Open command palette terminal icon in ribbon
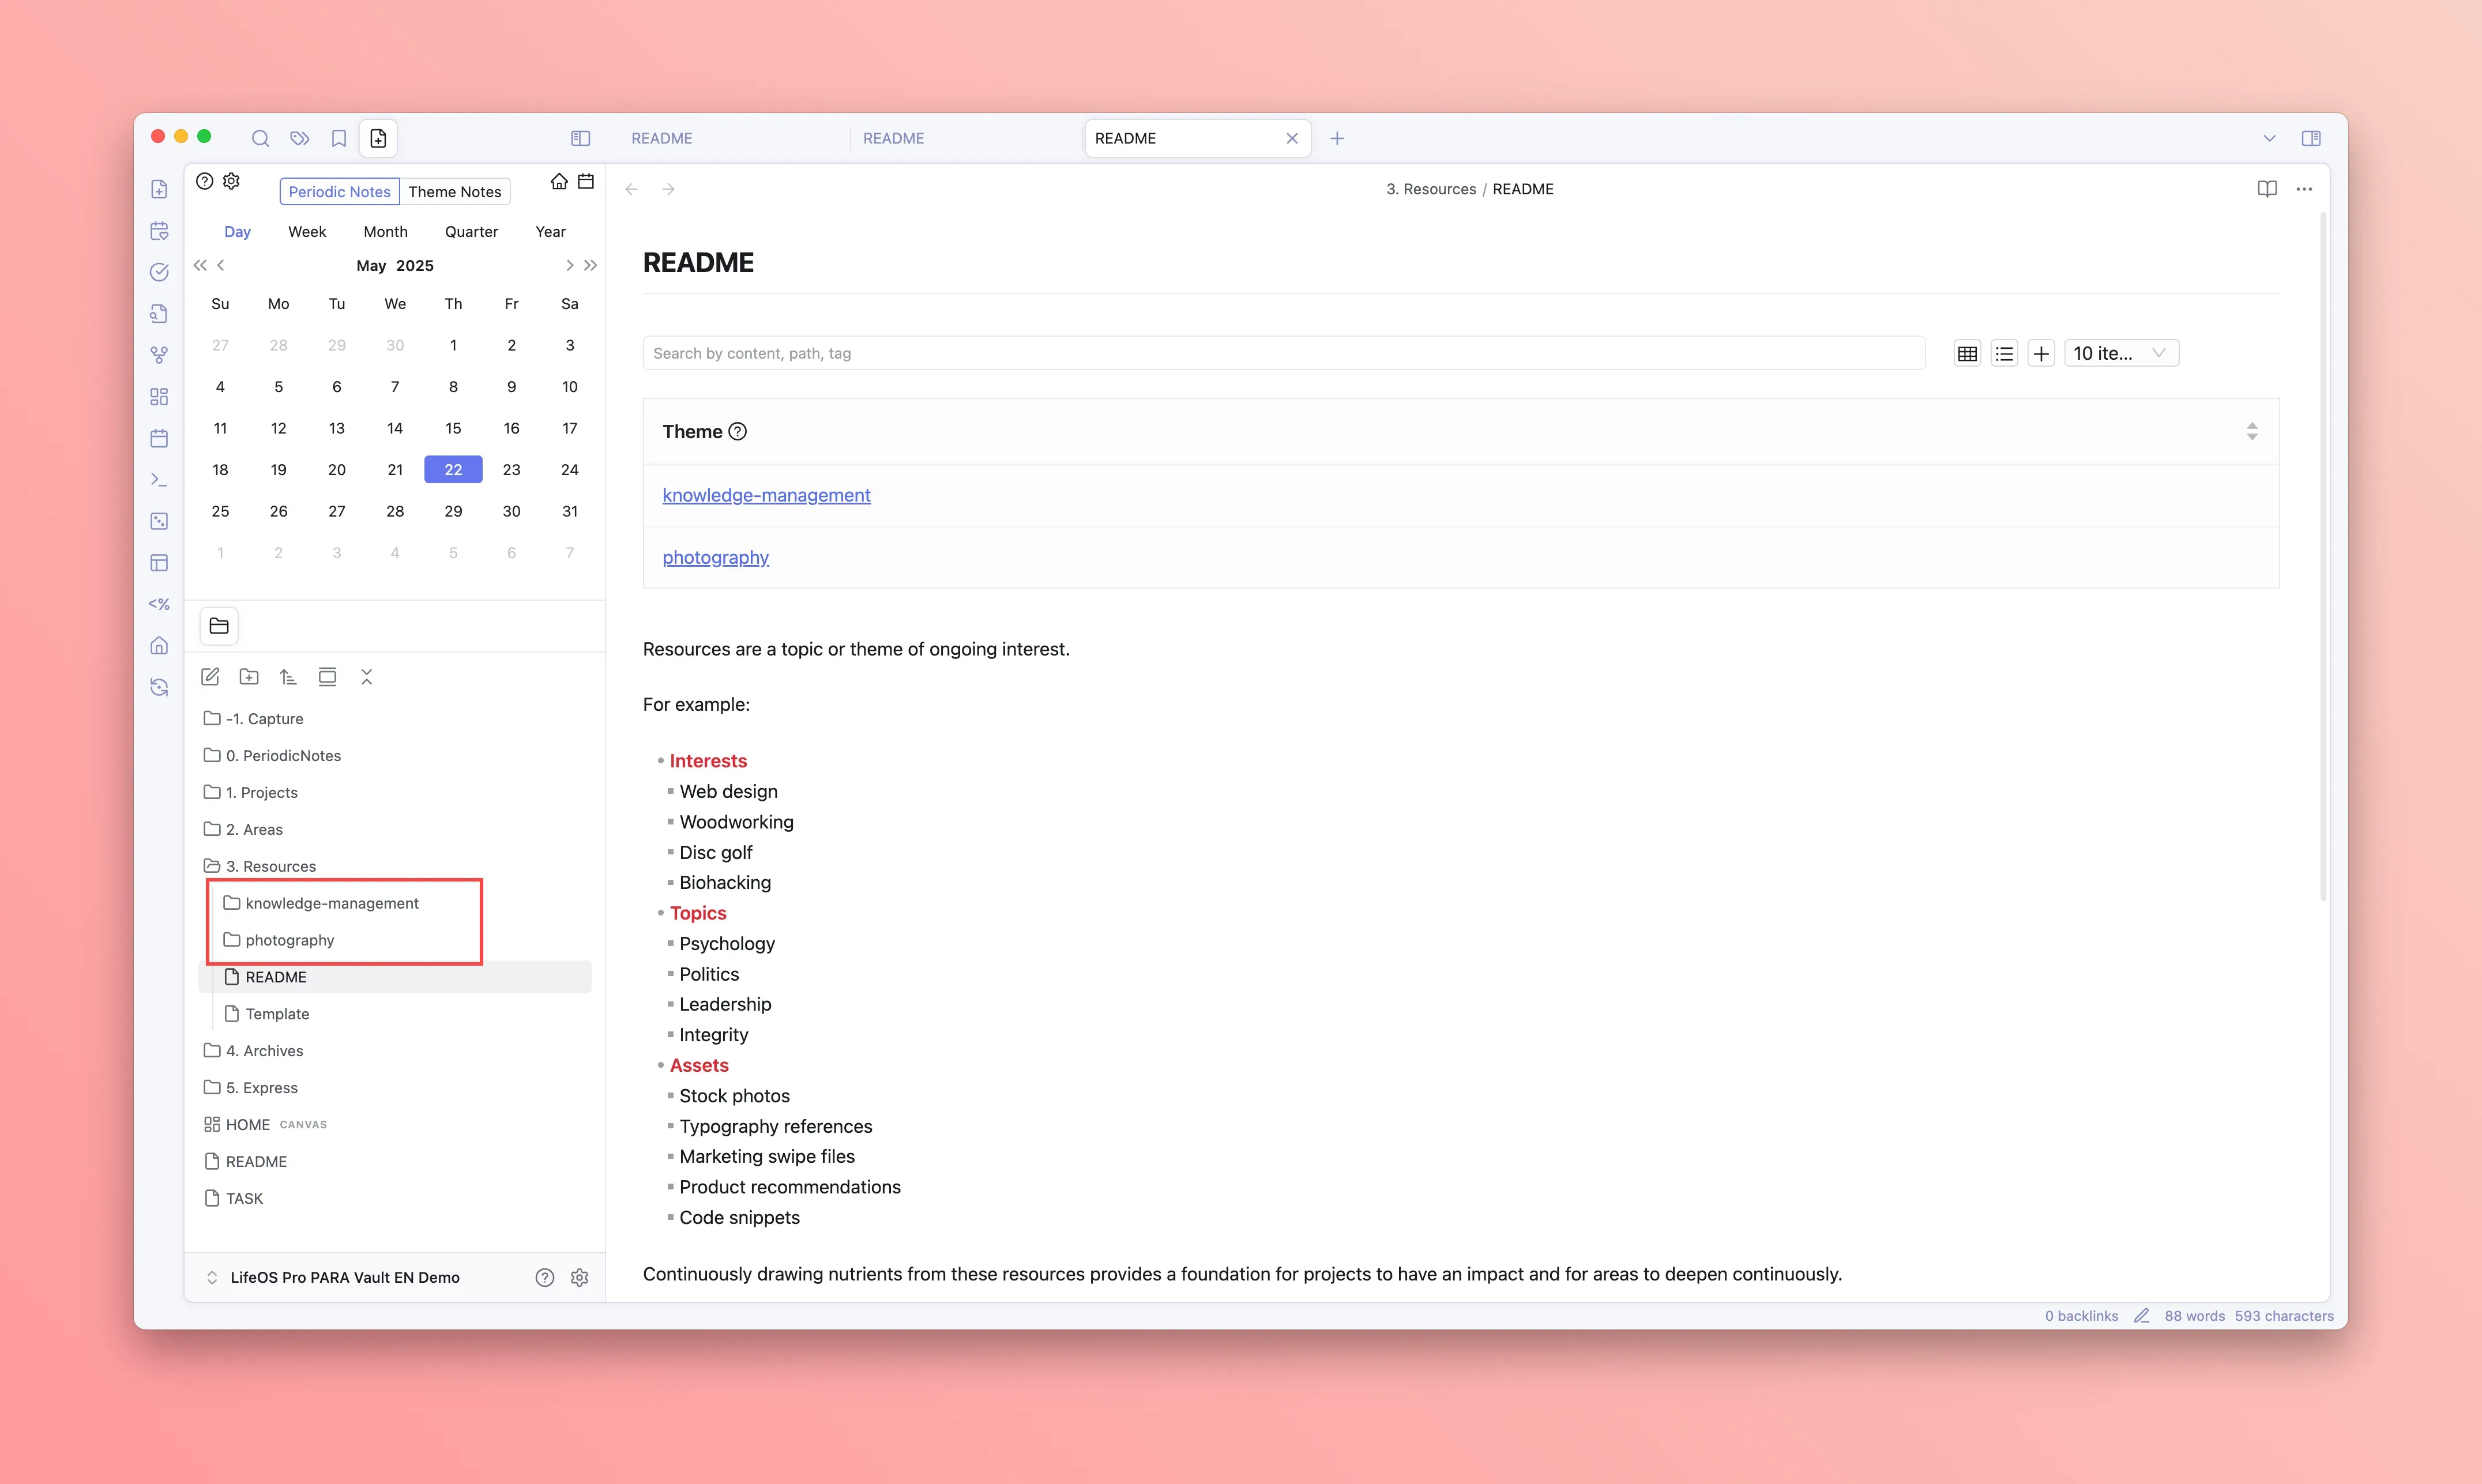Image resolution: width=2482 pixels, height=1484 pixels. [159, 480]
